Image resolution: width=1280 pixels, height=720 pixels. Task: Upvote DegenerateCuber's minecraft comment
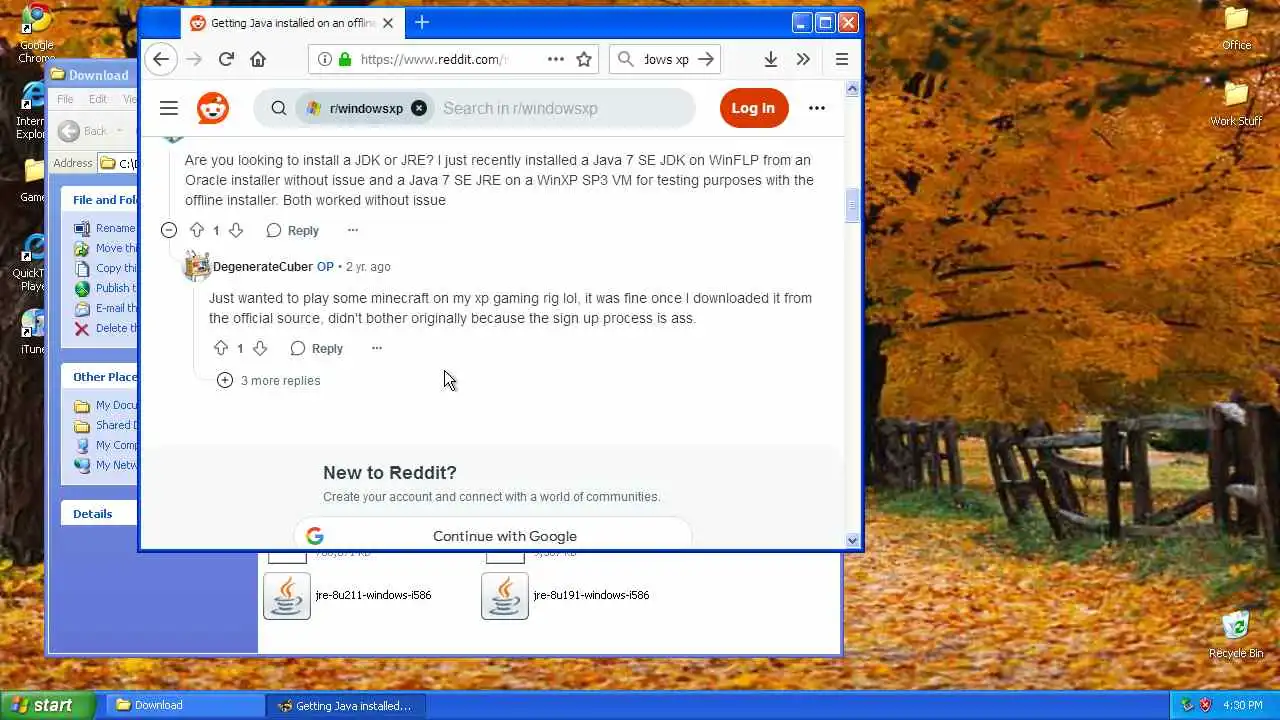click(221, 348)
